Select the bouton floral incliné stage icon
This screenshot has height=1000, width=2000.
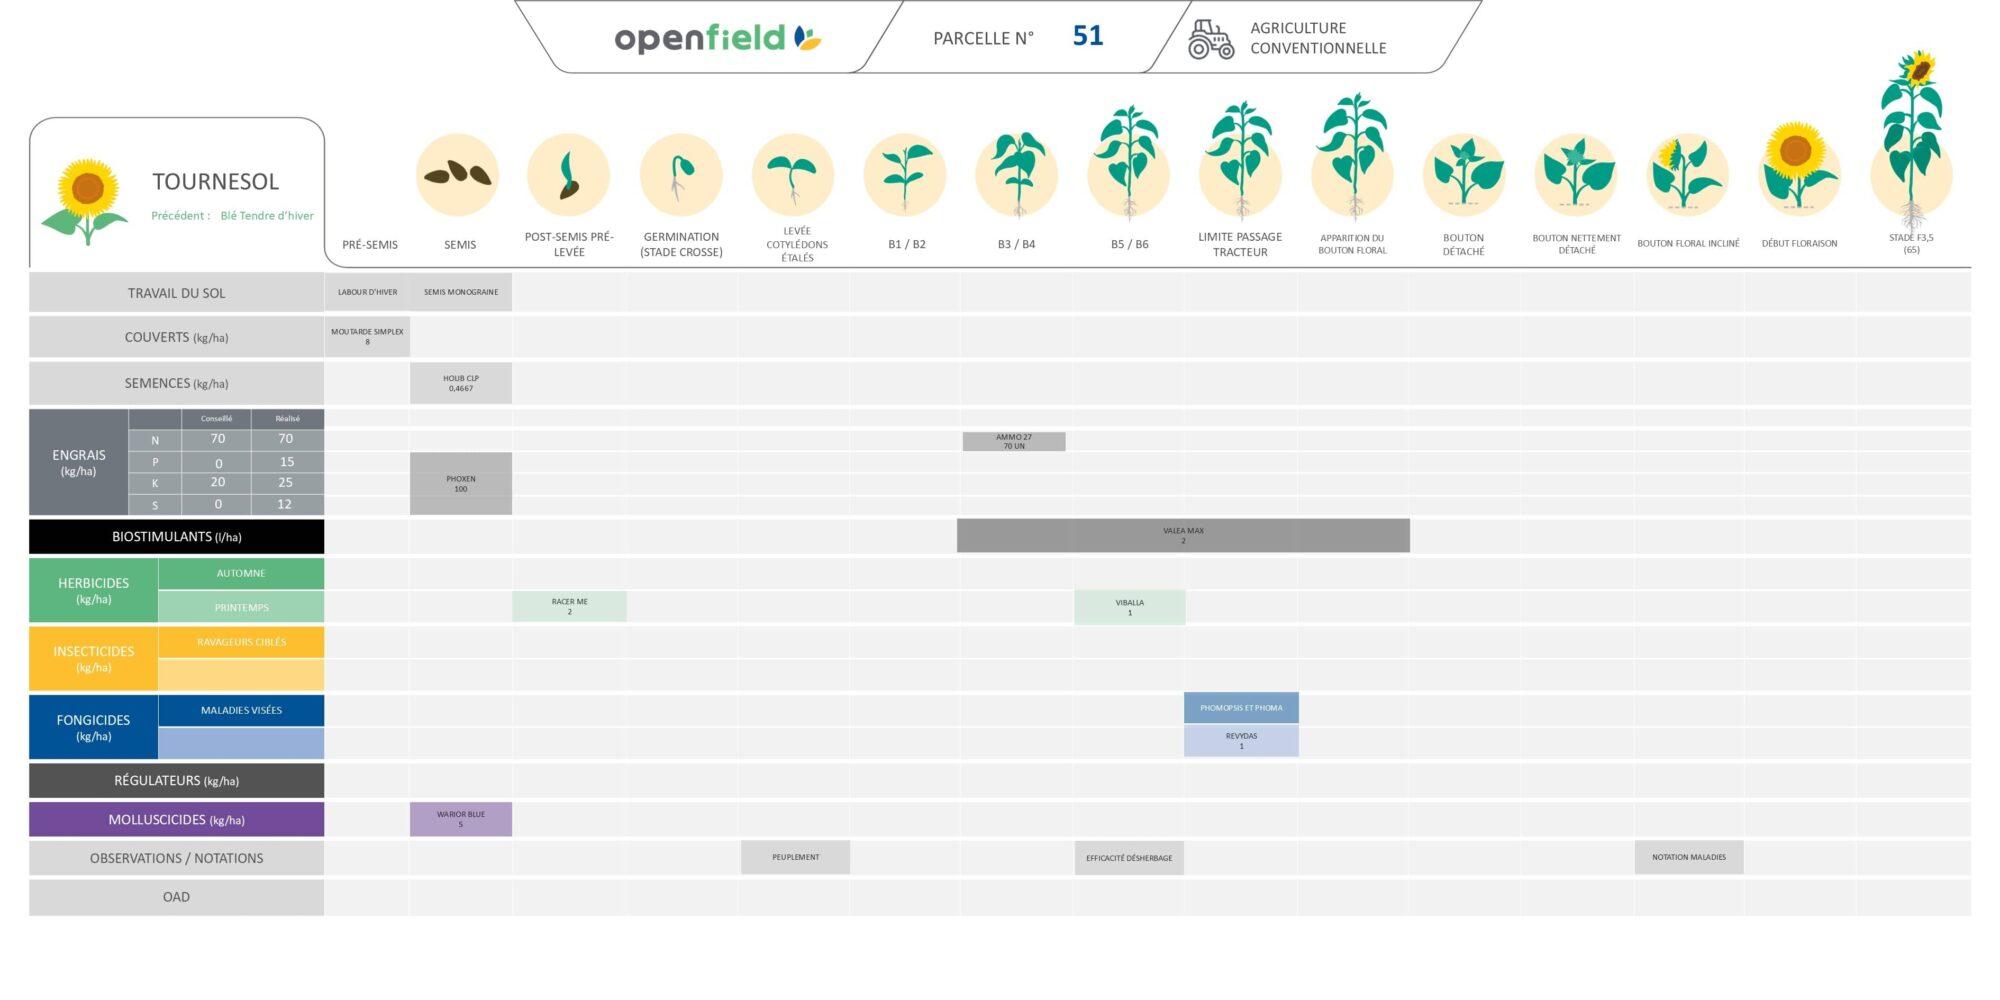[x=1687, y=174]
